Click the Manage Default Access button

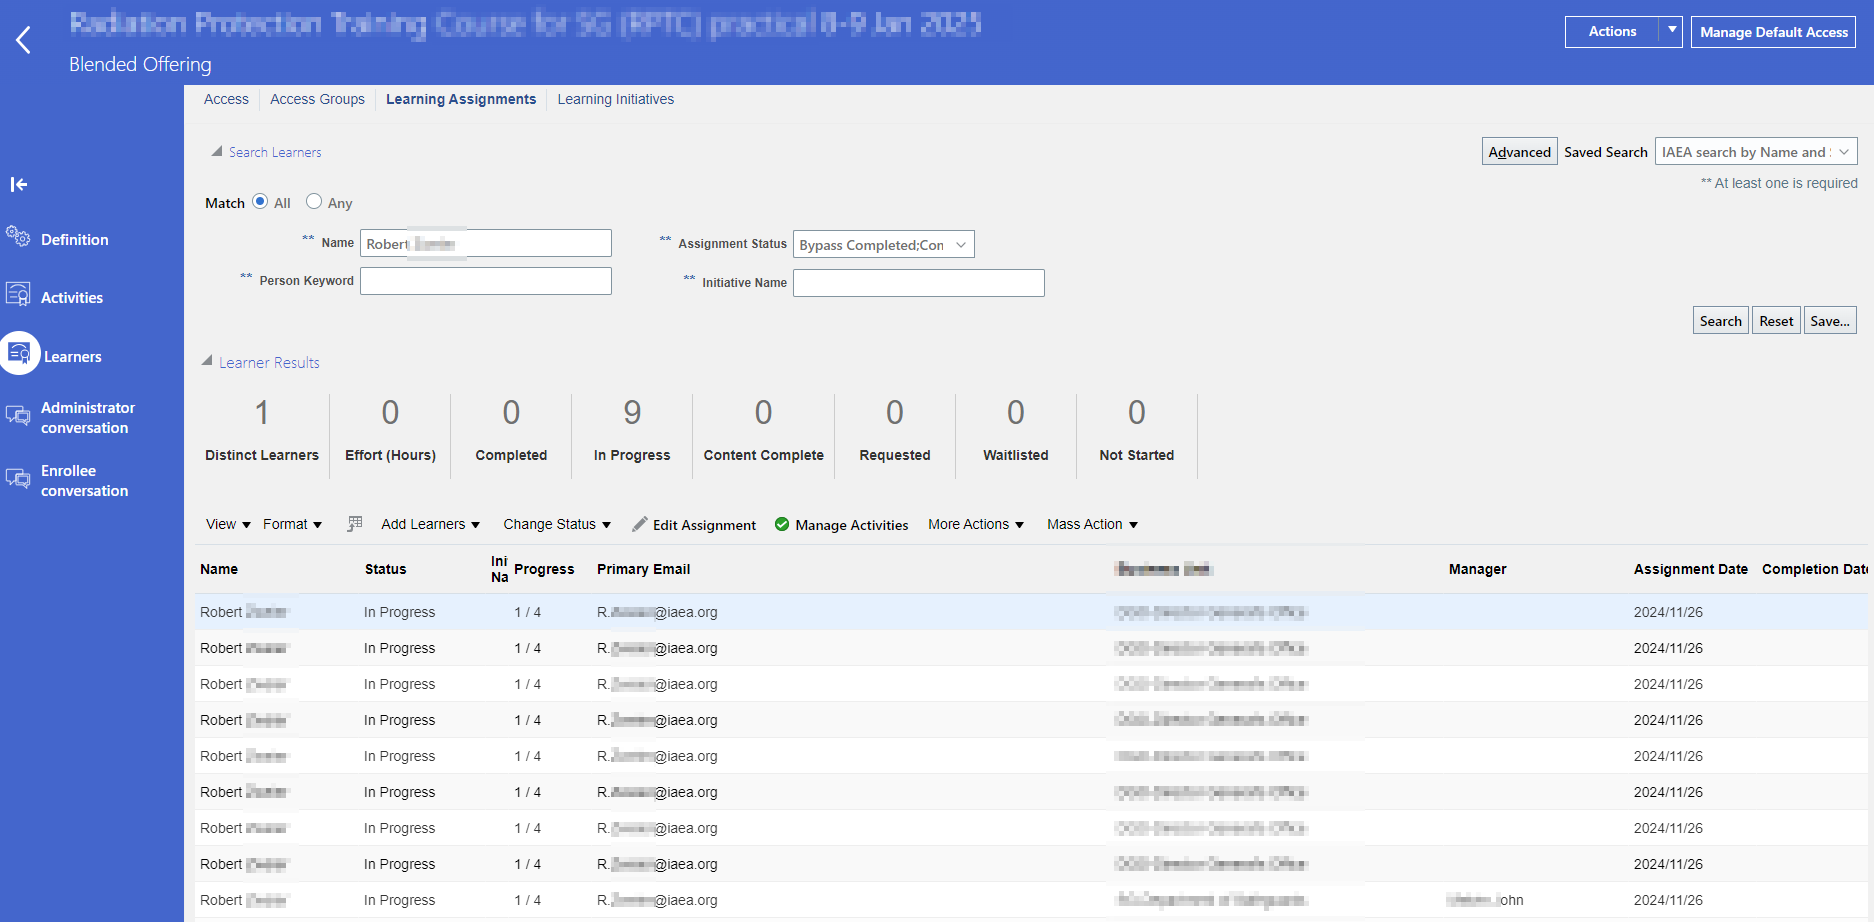tap(1772, 31)
